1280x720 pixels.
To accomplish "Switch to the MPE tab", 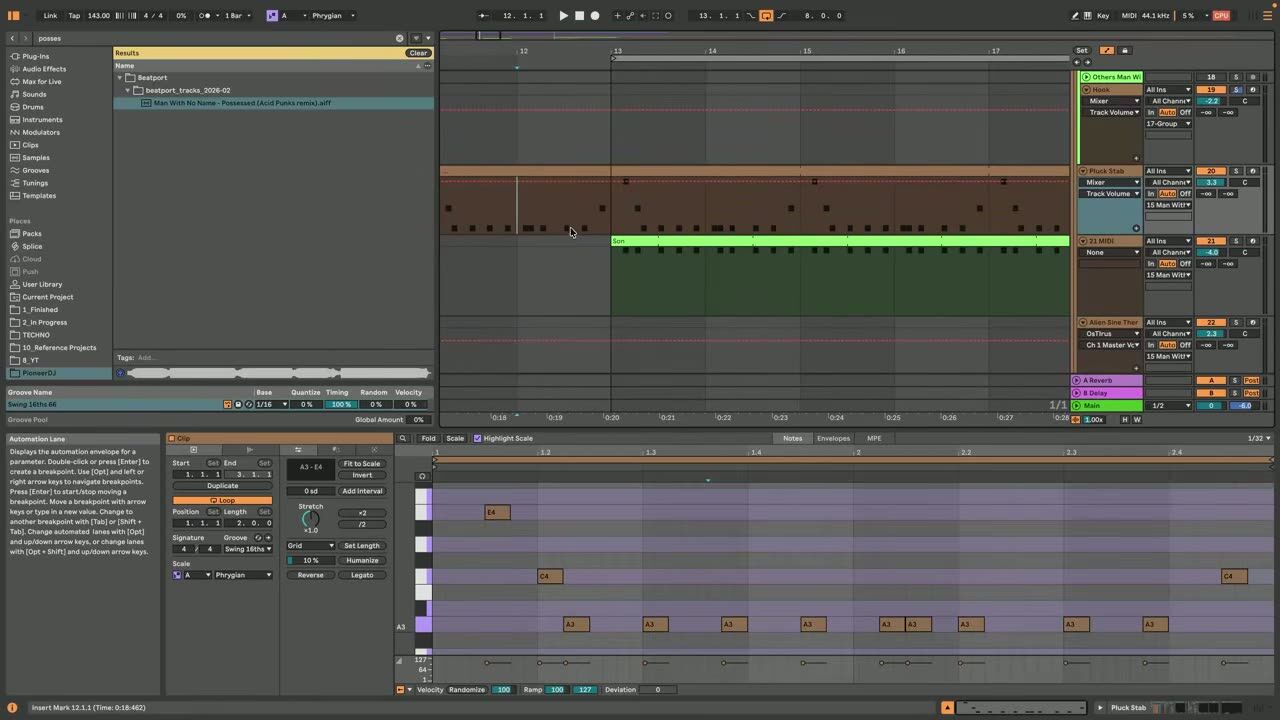I will 874,438.
